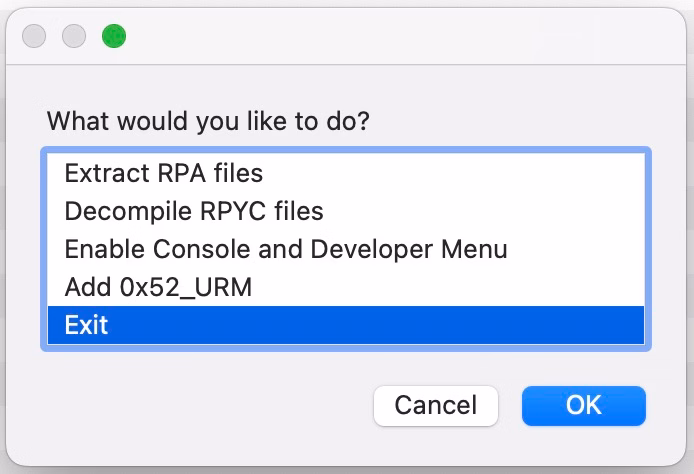Screen dimensions: 694x474
Task: Click the 'What would you like to do?' prompt
Action: pyautogui.click(x=208, y=122)
